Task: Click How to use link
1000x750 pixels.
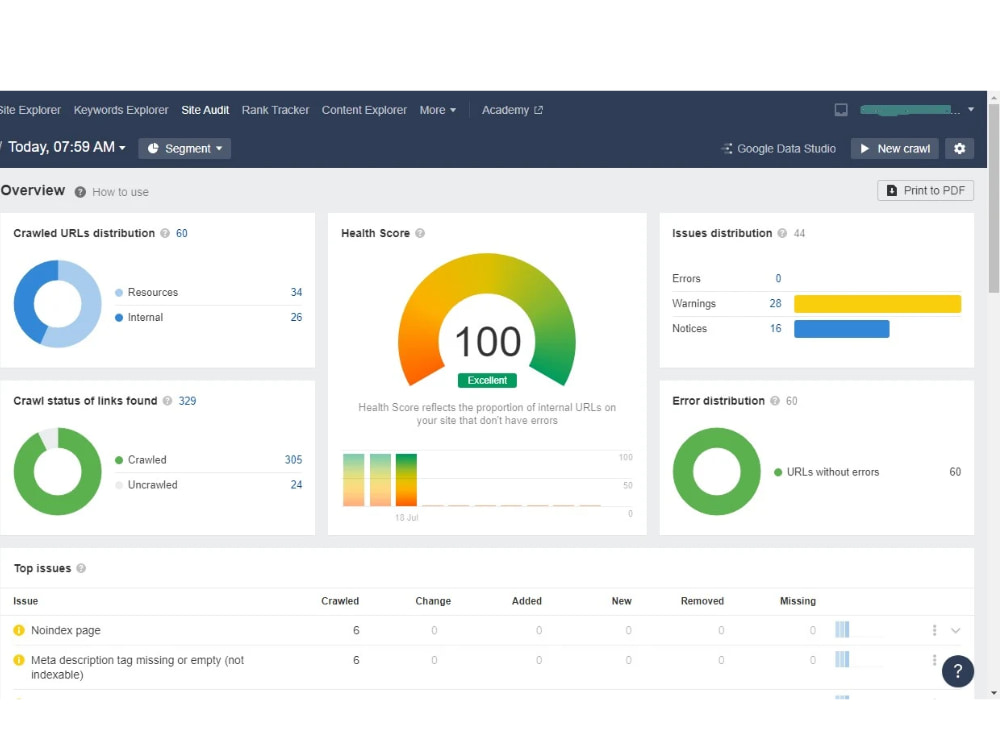Action: click(121, 192)
